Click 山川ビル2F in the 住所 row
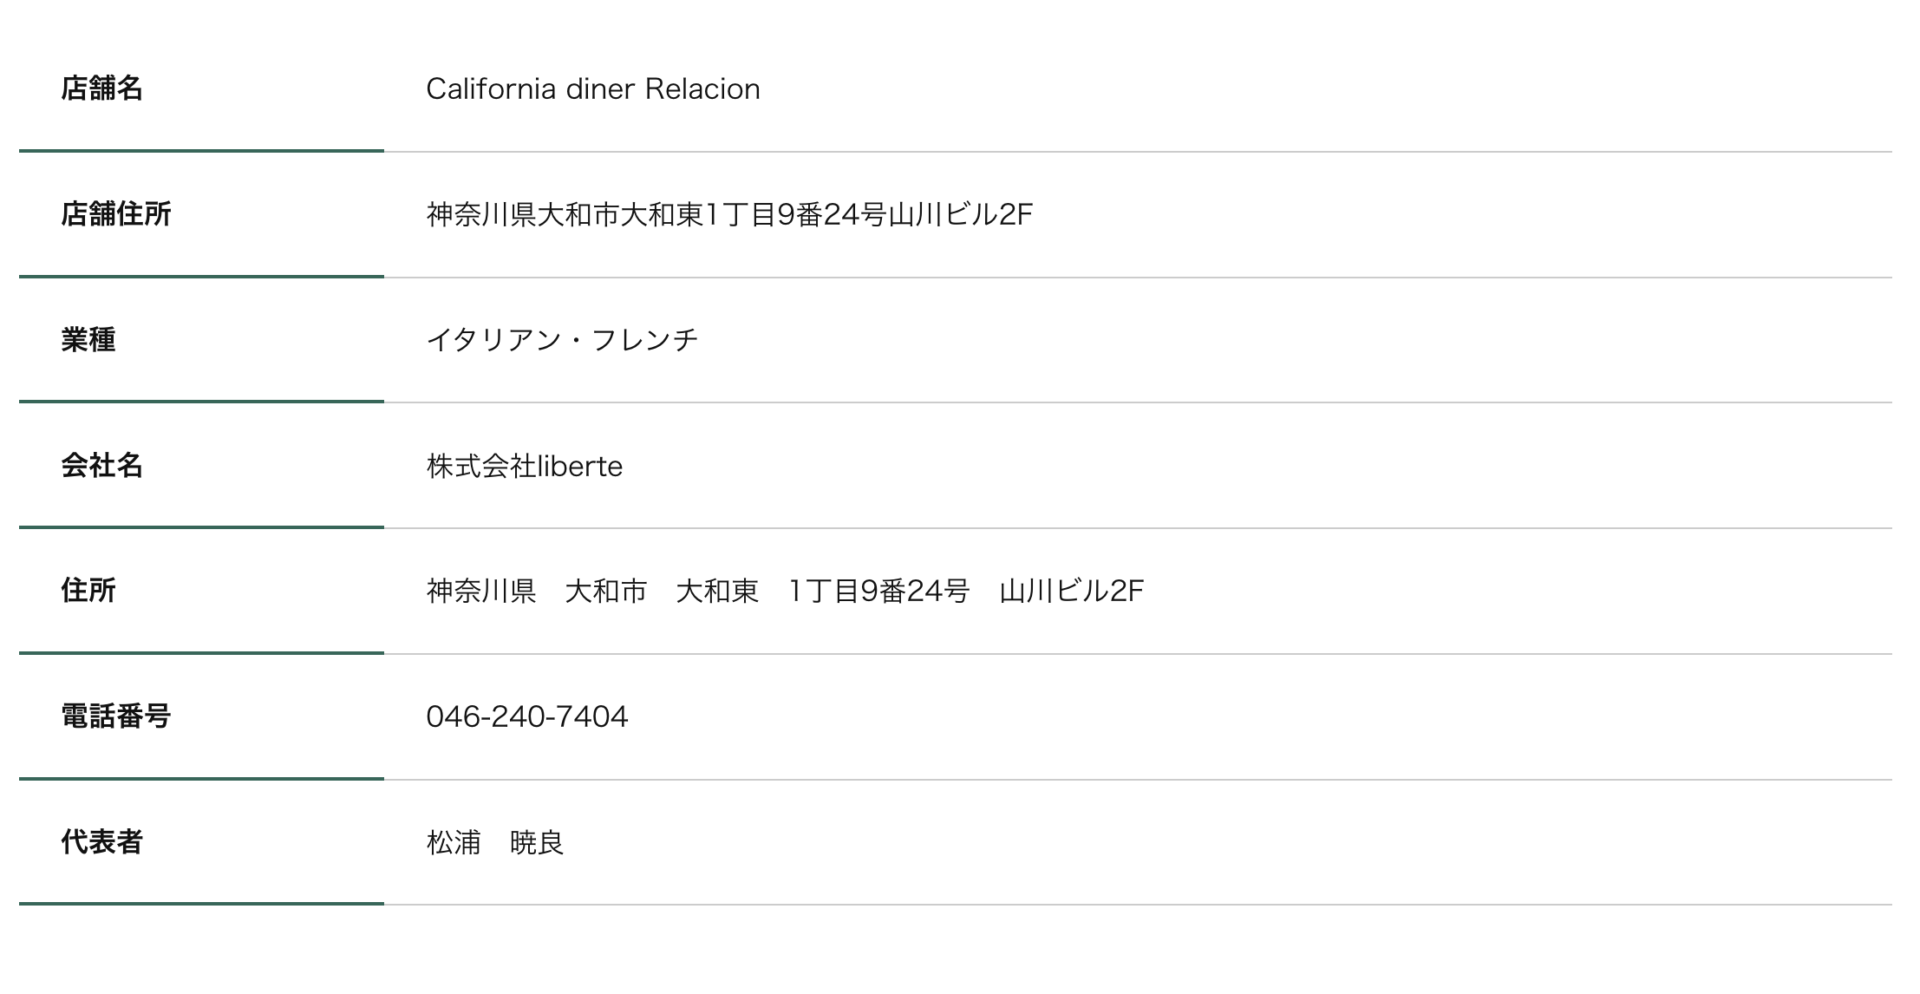This screenshot has height=994, width=1920. click(x=1071, y=592)
